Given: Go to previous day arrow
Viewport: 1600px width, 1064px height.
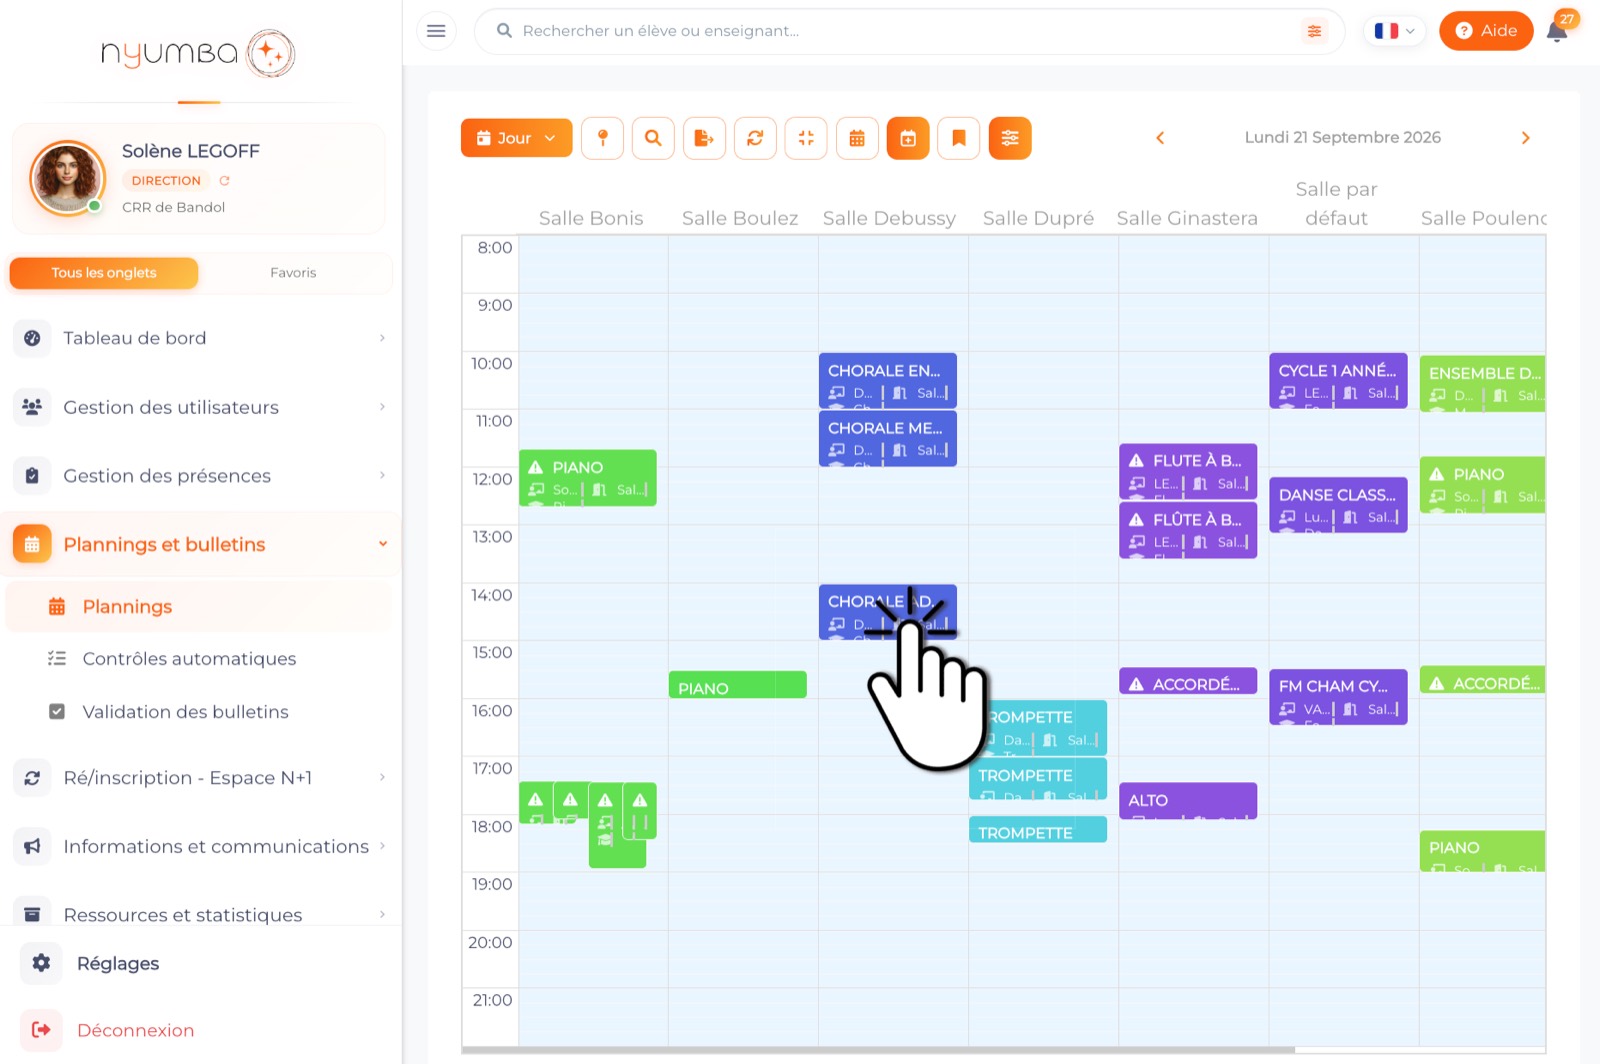Looking at the screenshot, I should pyautogui.click(x=1160, y=138).
